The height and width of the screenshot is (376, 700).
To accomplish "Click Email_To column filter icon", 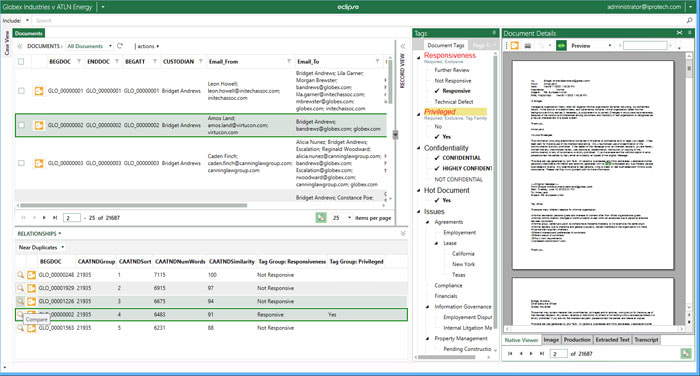I will click(377, 62).
